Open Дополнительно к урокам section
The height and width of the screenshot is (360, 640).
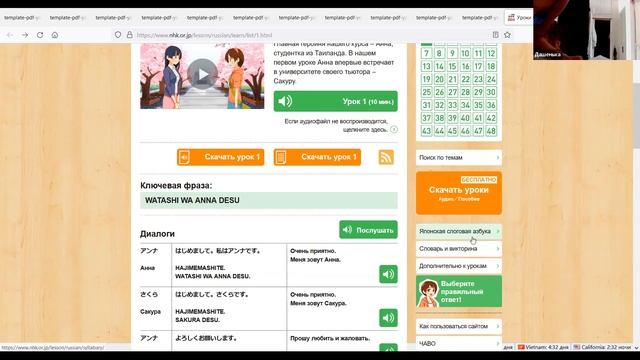point(459,266)
